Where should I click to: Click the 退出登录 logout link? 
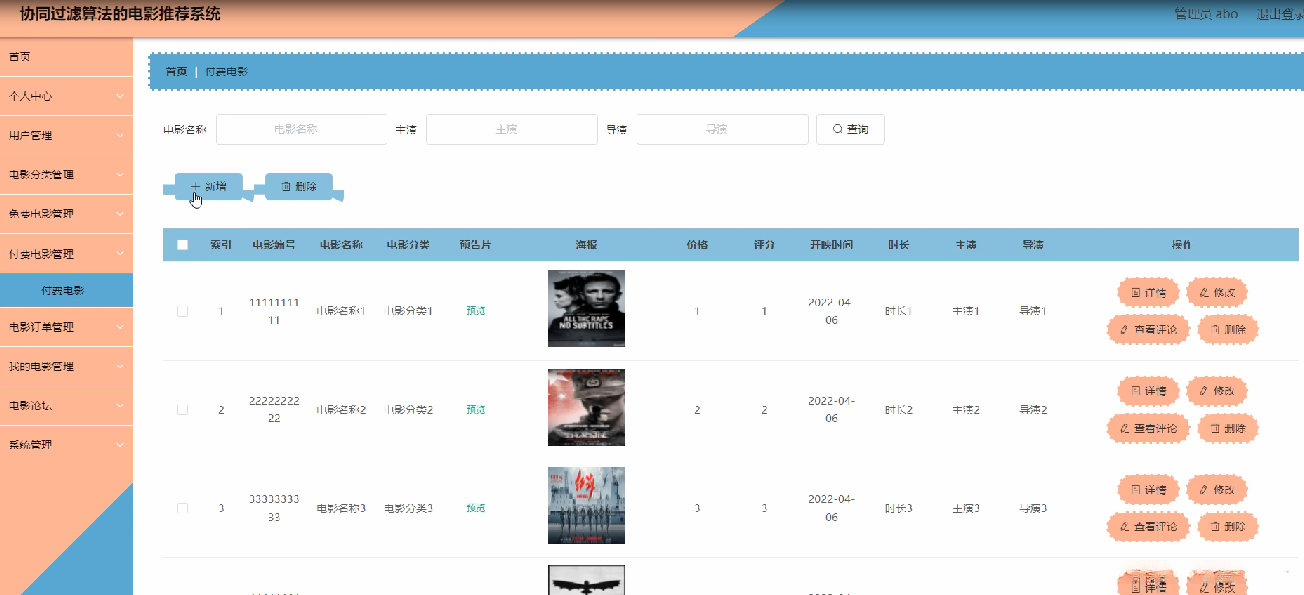click(x=1279, y=14)
